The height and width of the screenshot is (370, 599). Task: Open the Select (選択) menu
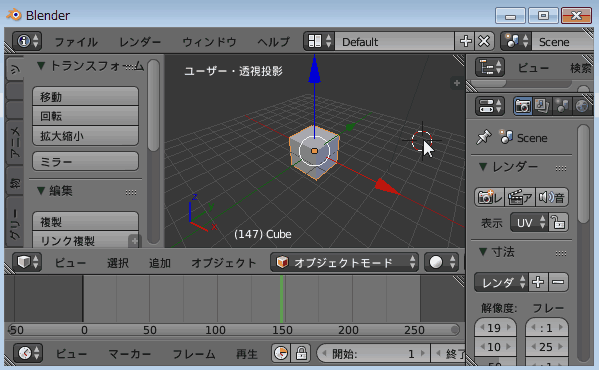[118, 263]
